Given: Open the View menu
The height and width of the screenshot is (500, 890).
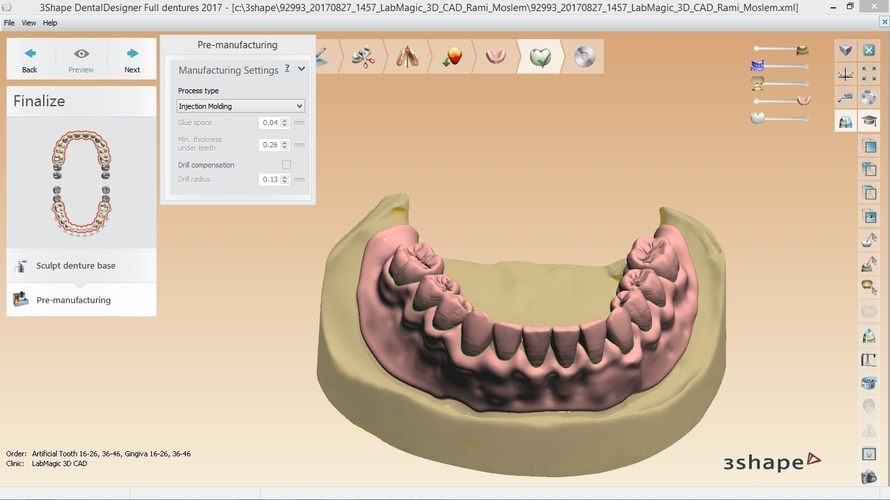Looking at the screenshot, I should coord(28,23).
